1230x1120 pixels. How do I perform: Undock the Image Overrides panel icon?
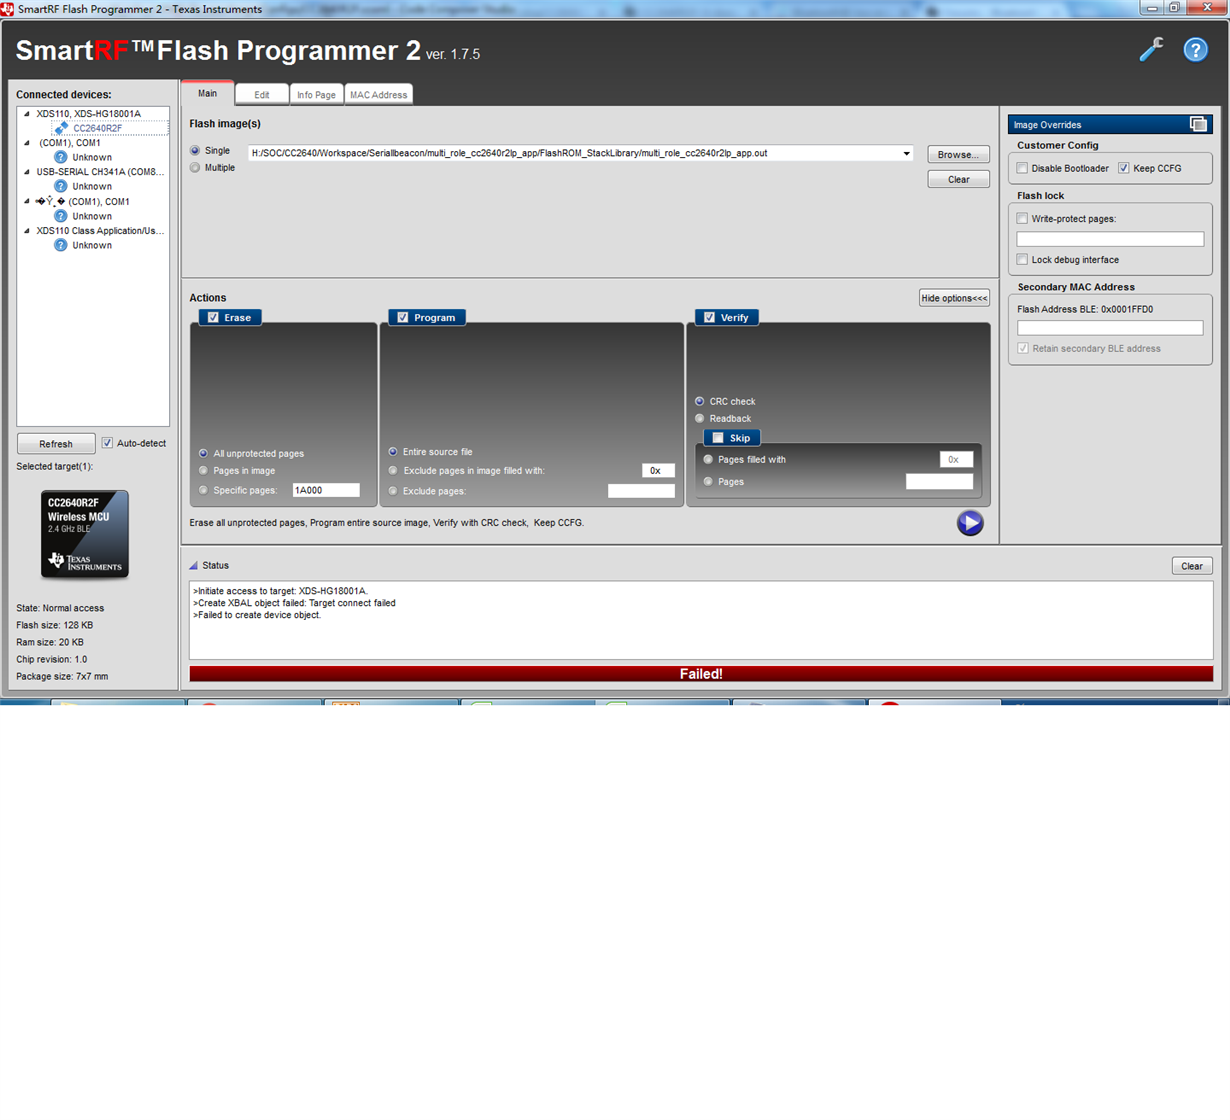1198,124
